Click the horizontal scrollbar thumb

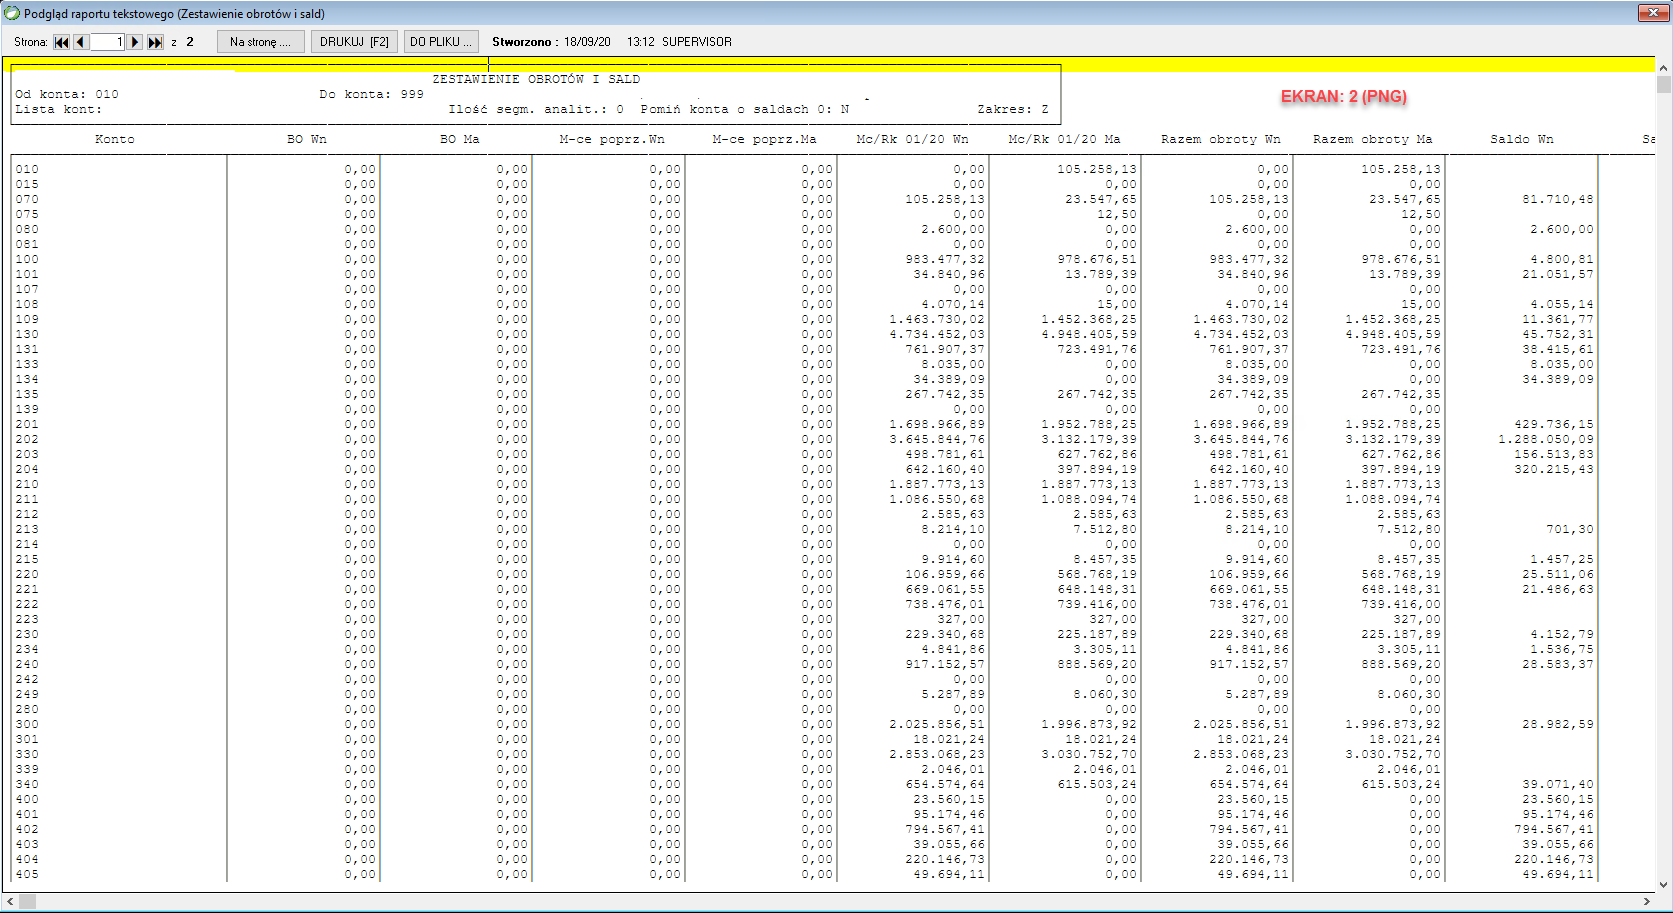(x=27, y=902)
